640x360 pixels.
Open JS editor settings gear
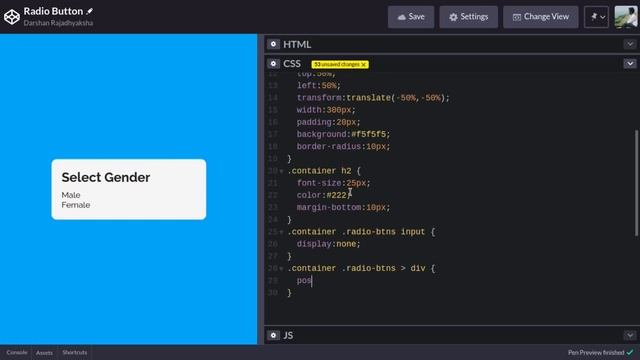[x=273, y=335]
